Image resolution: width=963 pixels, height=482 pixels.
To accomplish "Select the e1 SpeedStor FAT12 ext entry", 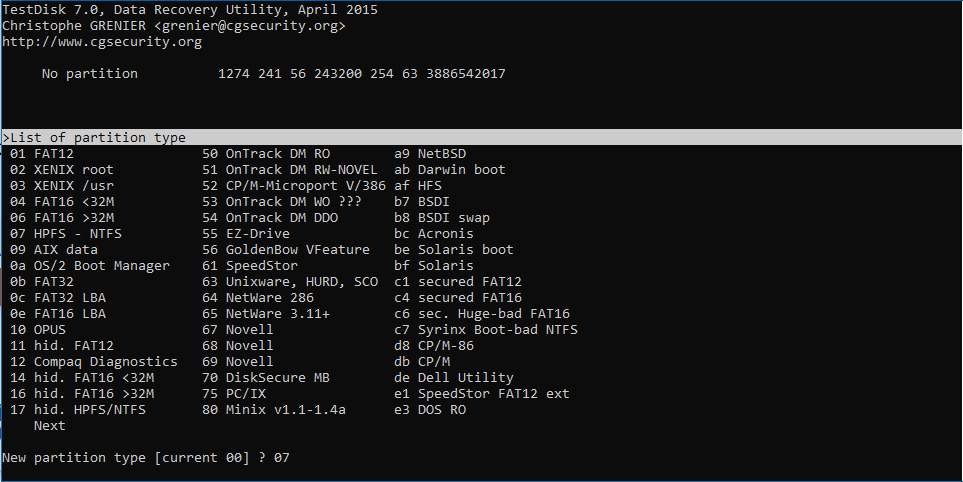I will click(x=482, y=393).
